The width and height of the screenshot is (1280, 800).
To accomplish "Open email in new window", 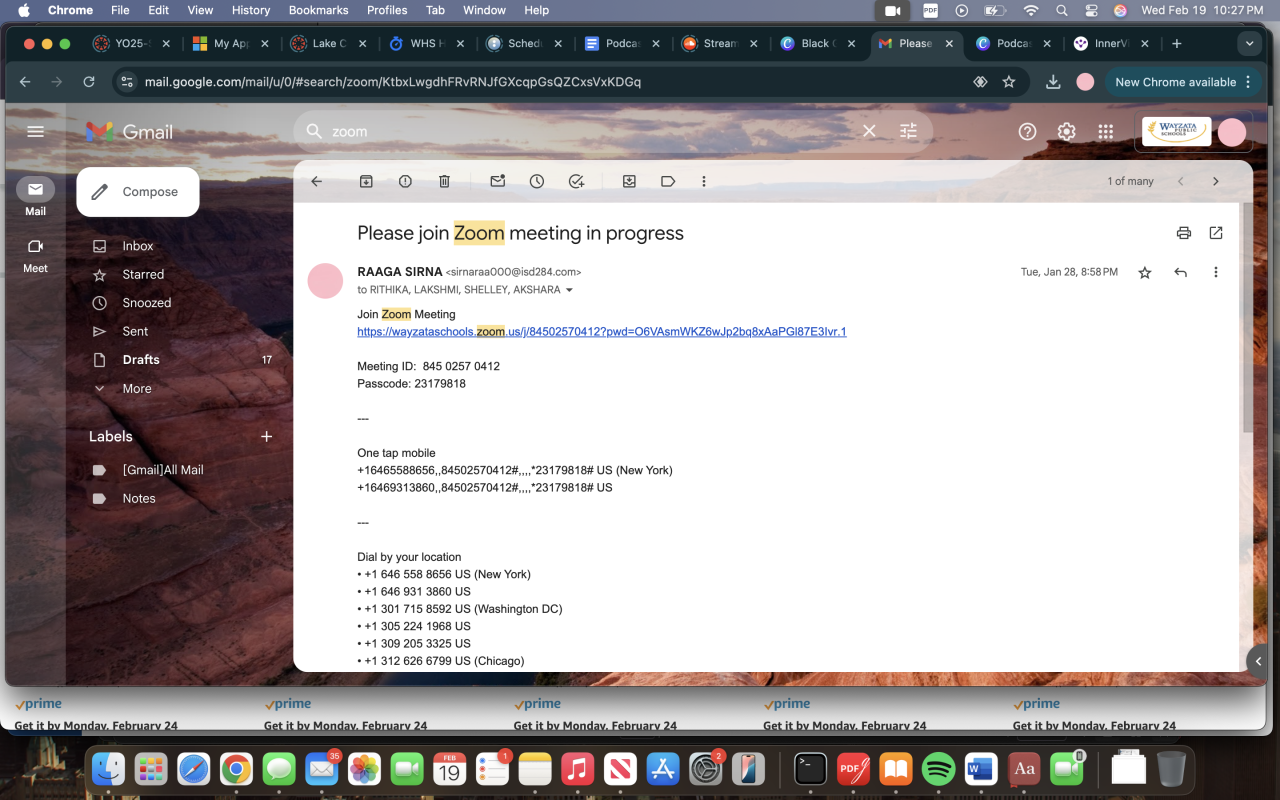I will (x=1216, y=233).
